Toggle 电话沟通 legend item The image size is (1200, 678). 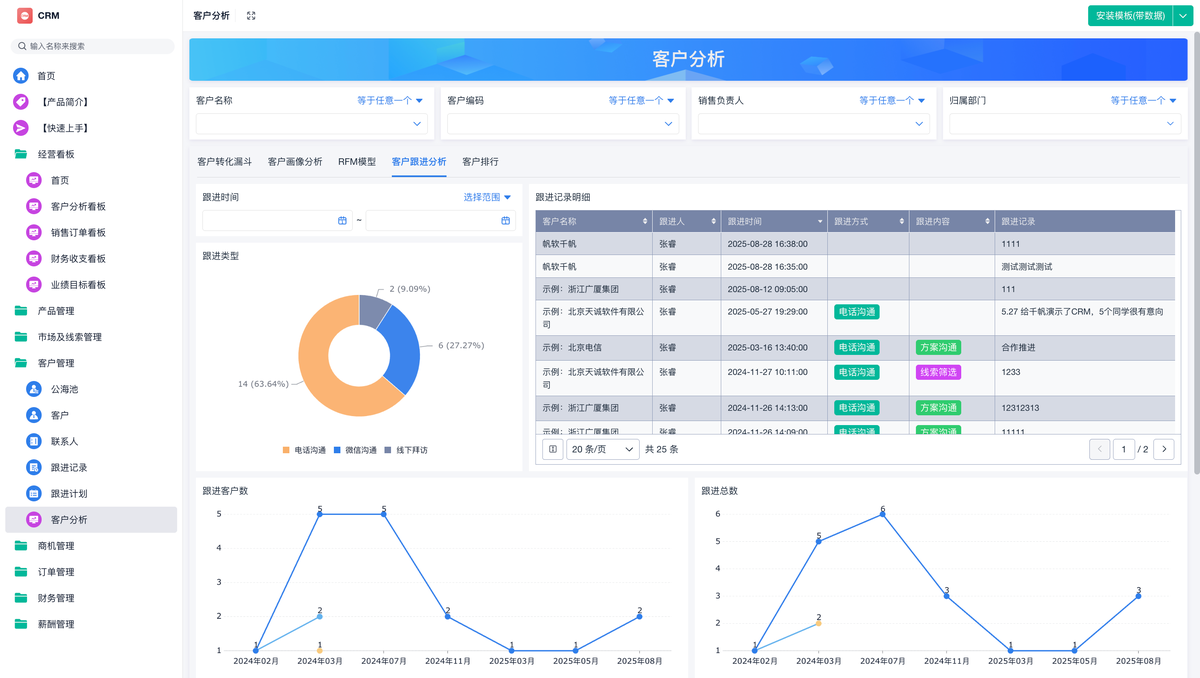[304, 450]
